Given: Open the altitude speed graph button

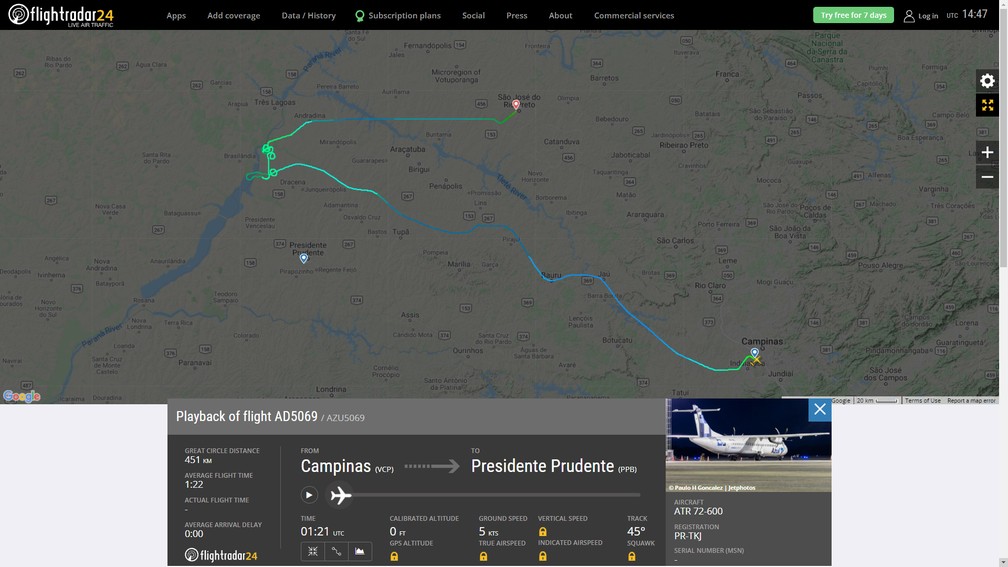Looking at the screenshot, I should coord(360,551).
